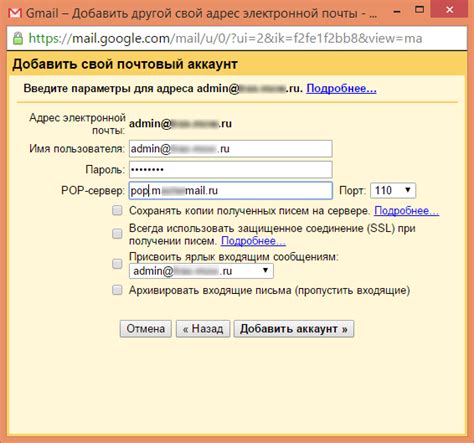This screenshot has height=443, width=474.
Task: Click the address bar URL
Action: tap(225, 38)
